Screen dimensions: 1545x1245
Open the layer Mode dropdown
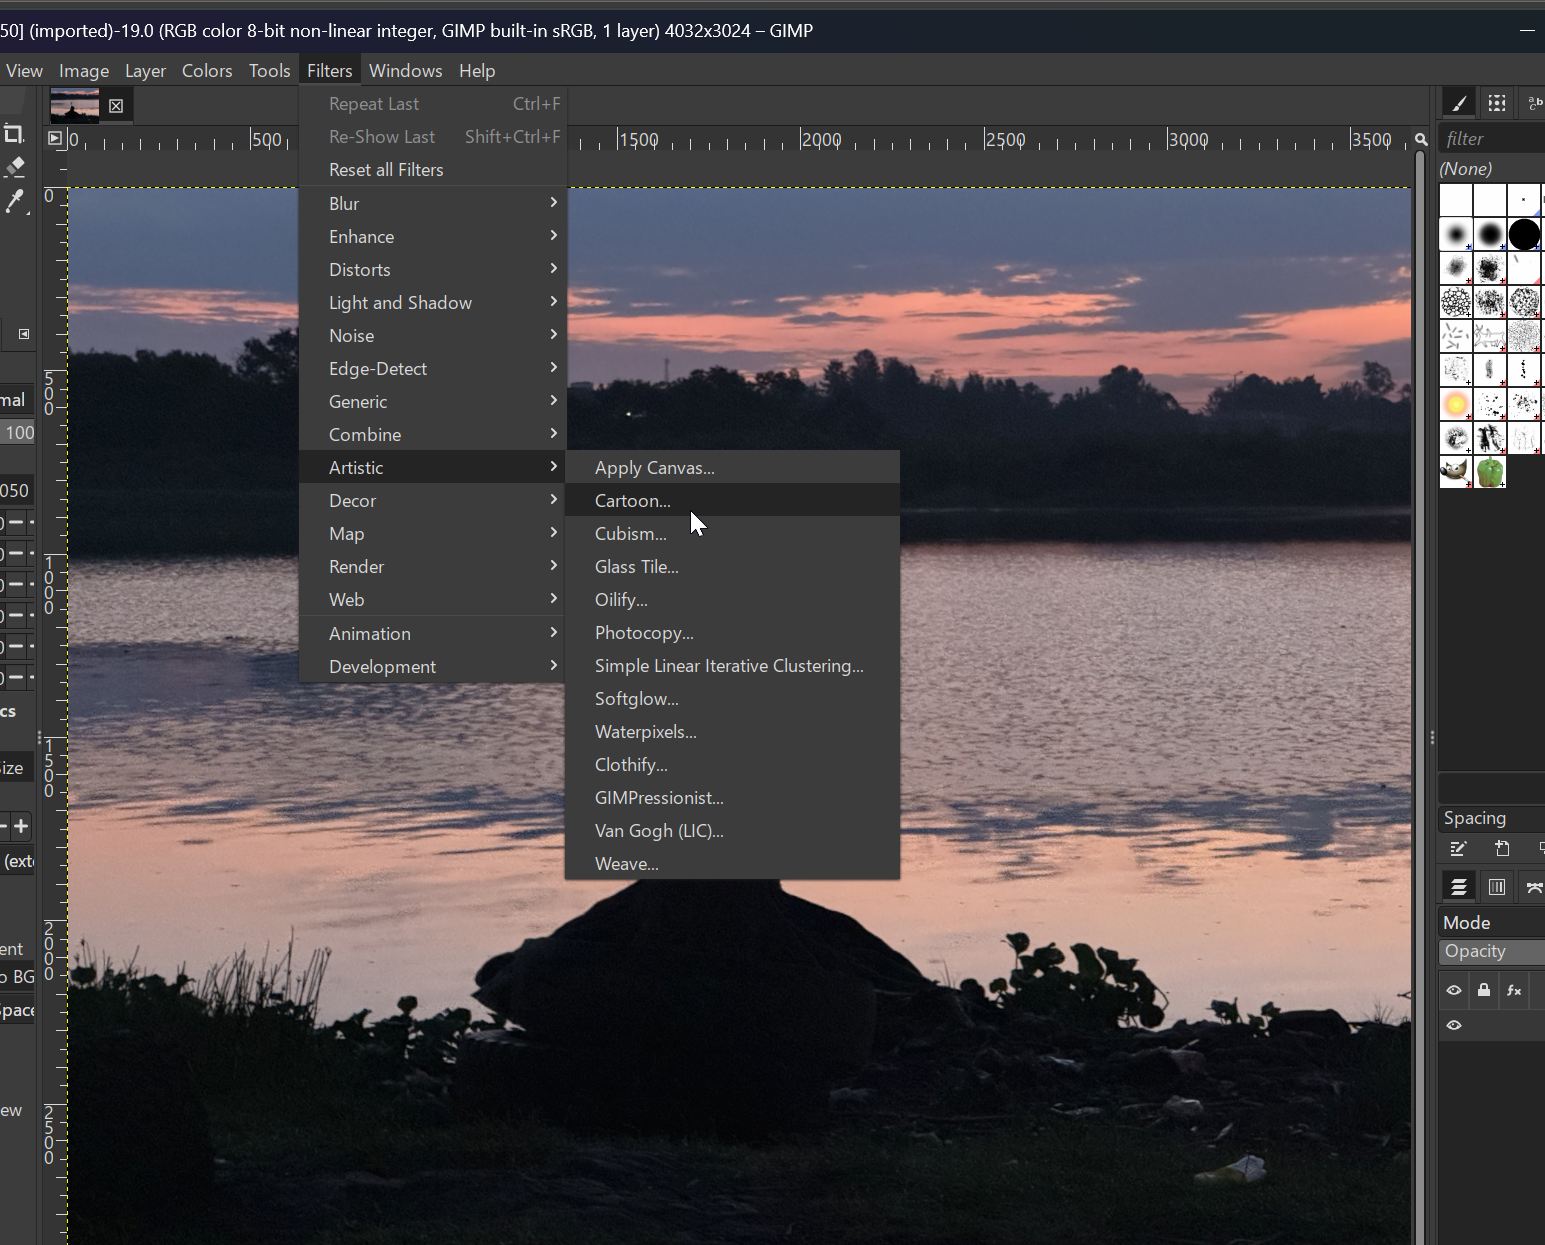coord(1492,922)
